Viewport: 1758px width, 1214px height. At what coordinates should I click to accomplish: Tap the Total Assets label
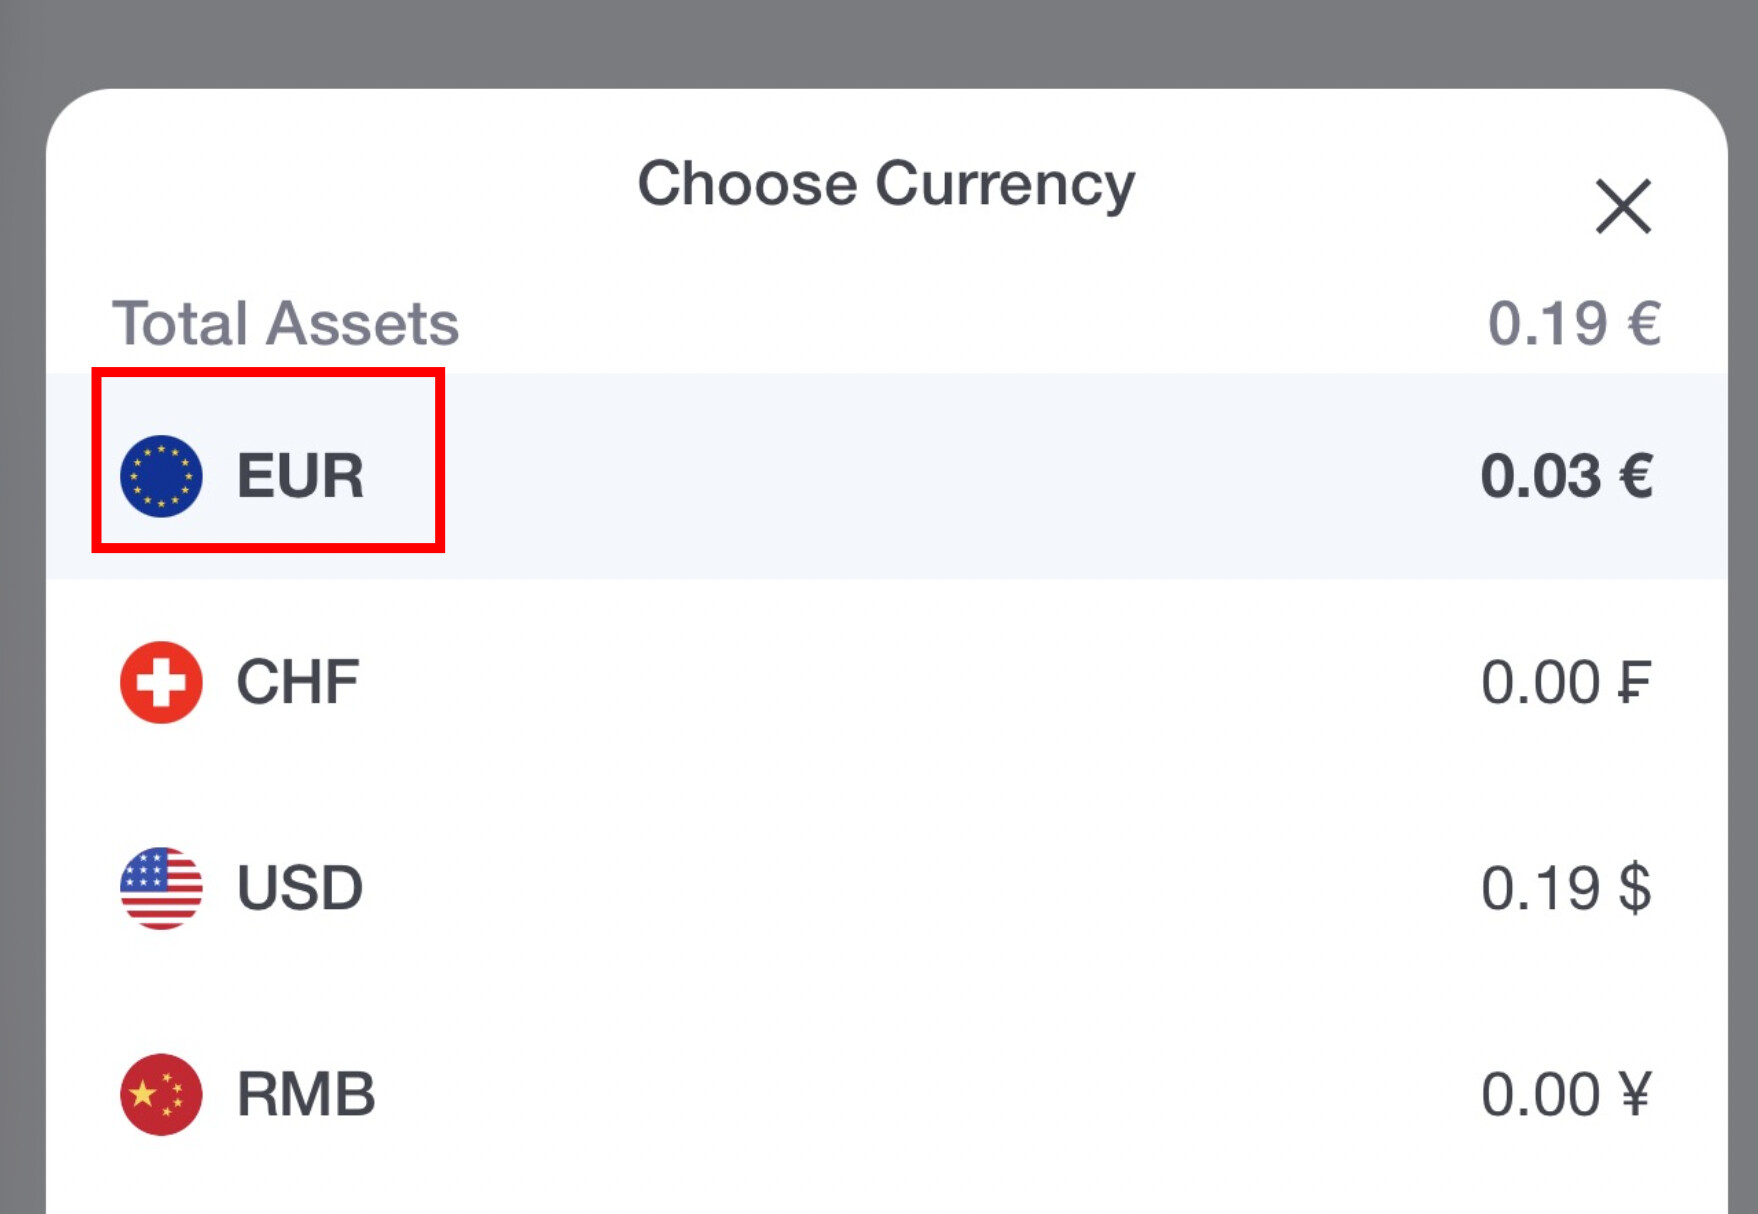tap(286, 323)
